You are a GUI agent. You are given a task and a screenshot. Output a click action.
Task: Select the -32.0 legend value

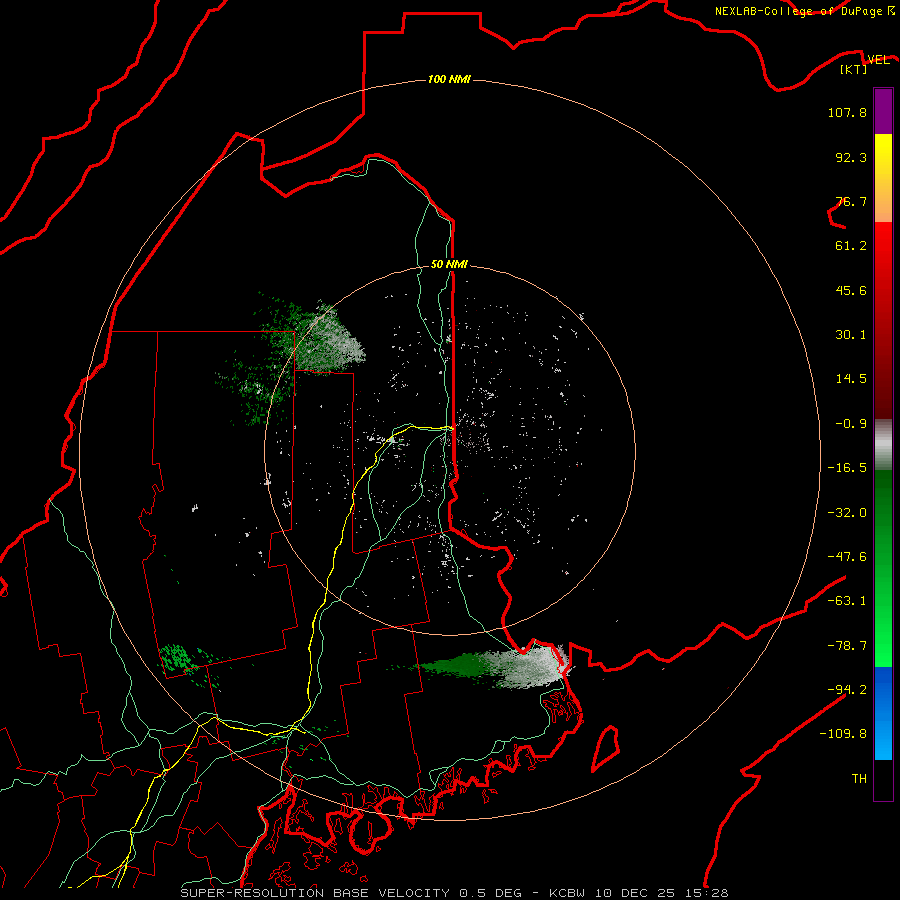[x=847, y=513]
